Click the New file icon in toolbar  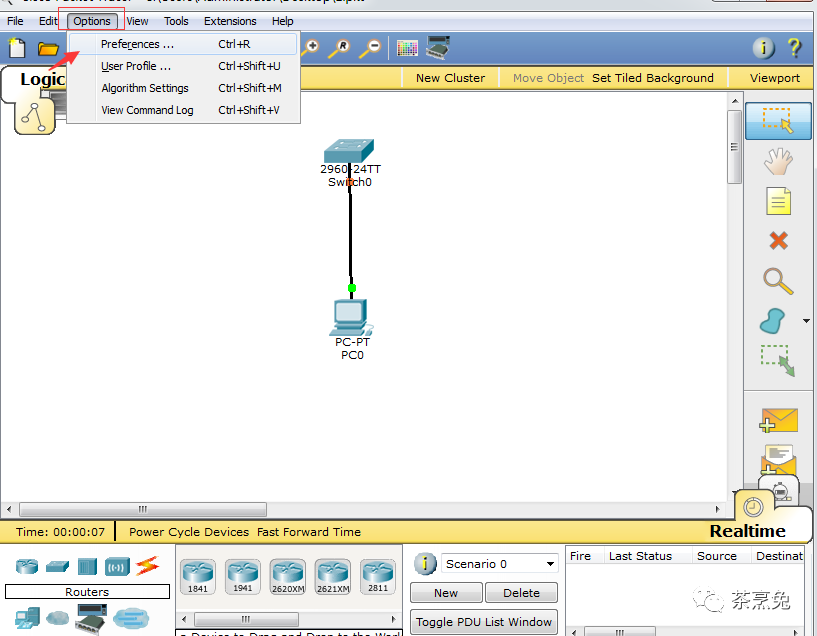[17, 48]
